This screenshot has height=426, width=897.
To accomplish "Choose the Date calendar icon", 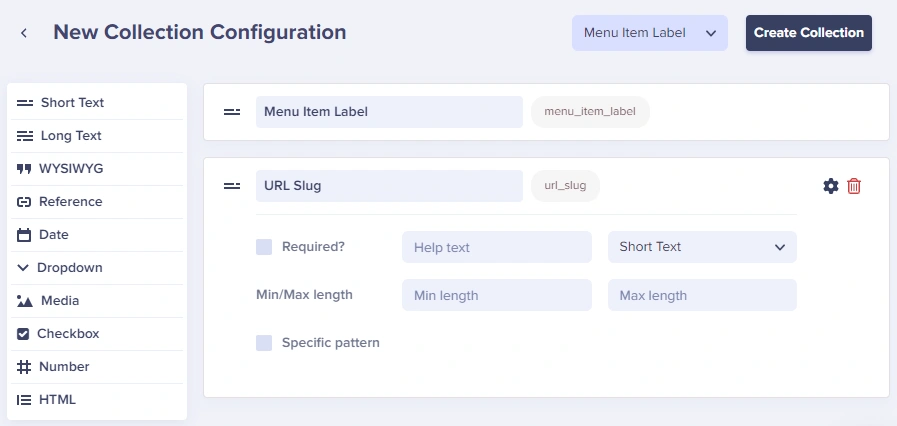I will point(23,235).
